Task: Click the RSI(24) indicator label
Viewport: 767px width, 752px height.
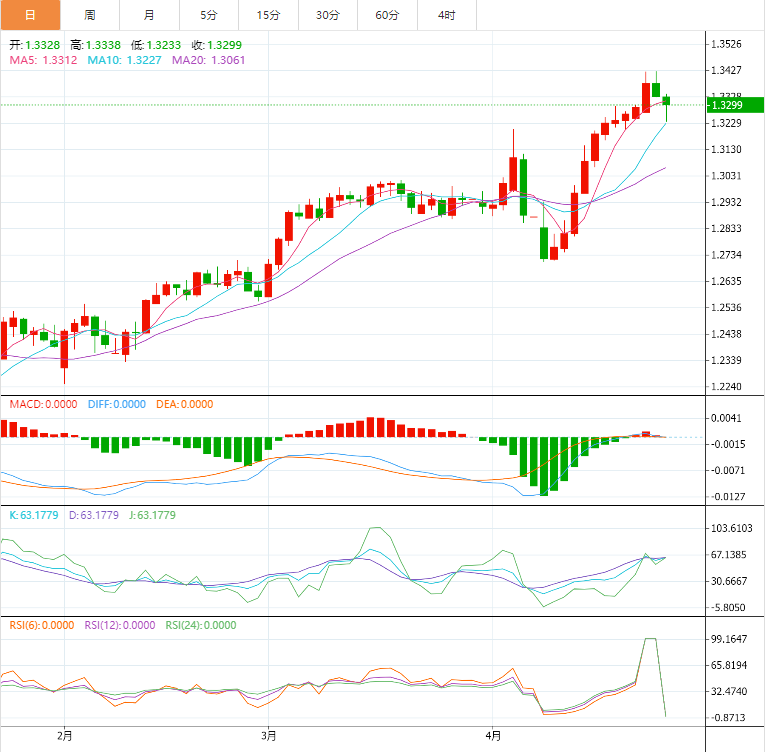Action: click(x=200, y=625)
